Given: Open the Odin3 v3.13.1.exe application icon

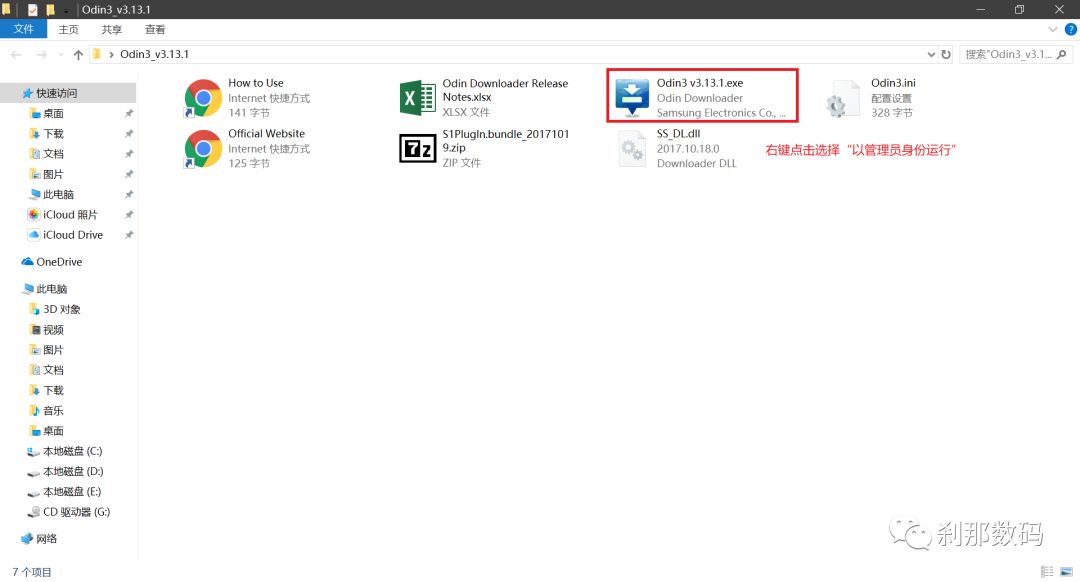Looking at the screenshot, I should [x=632, y=98].
